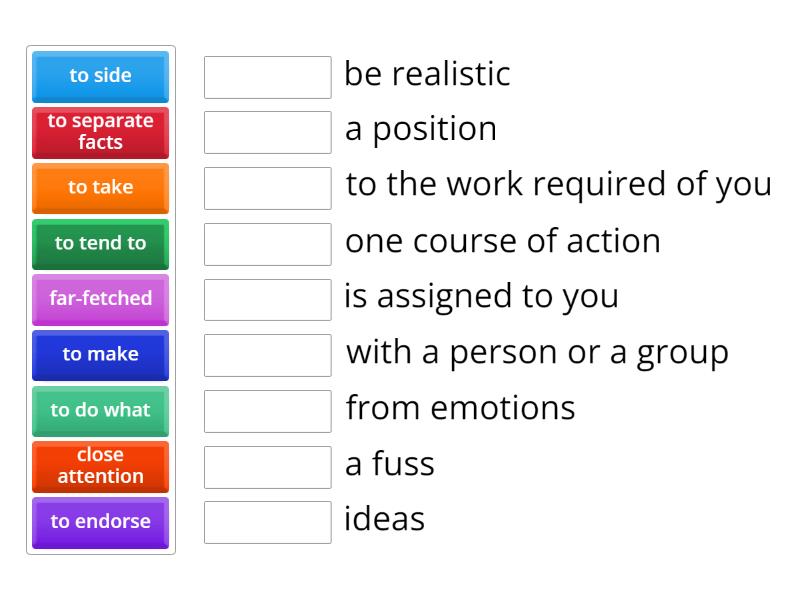Click the answer box next to 'ideas'
This screenshot has width=800, height=600.
pos(267,522)
